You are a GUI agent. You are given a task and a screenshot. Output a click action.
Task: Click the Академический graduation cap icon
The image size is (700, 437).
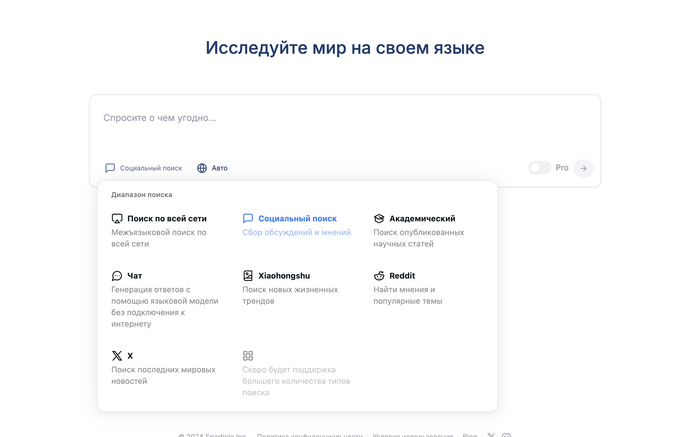tap(379, 218)
